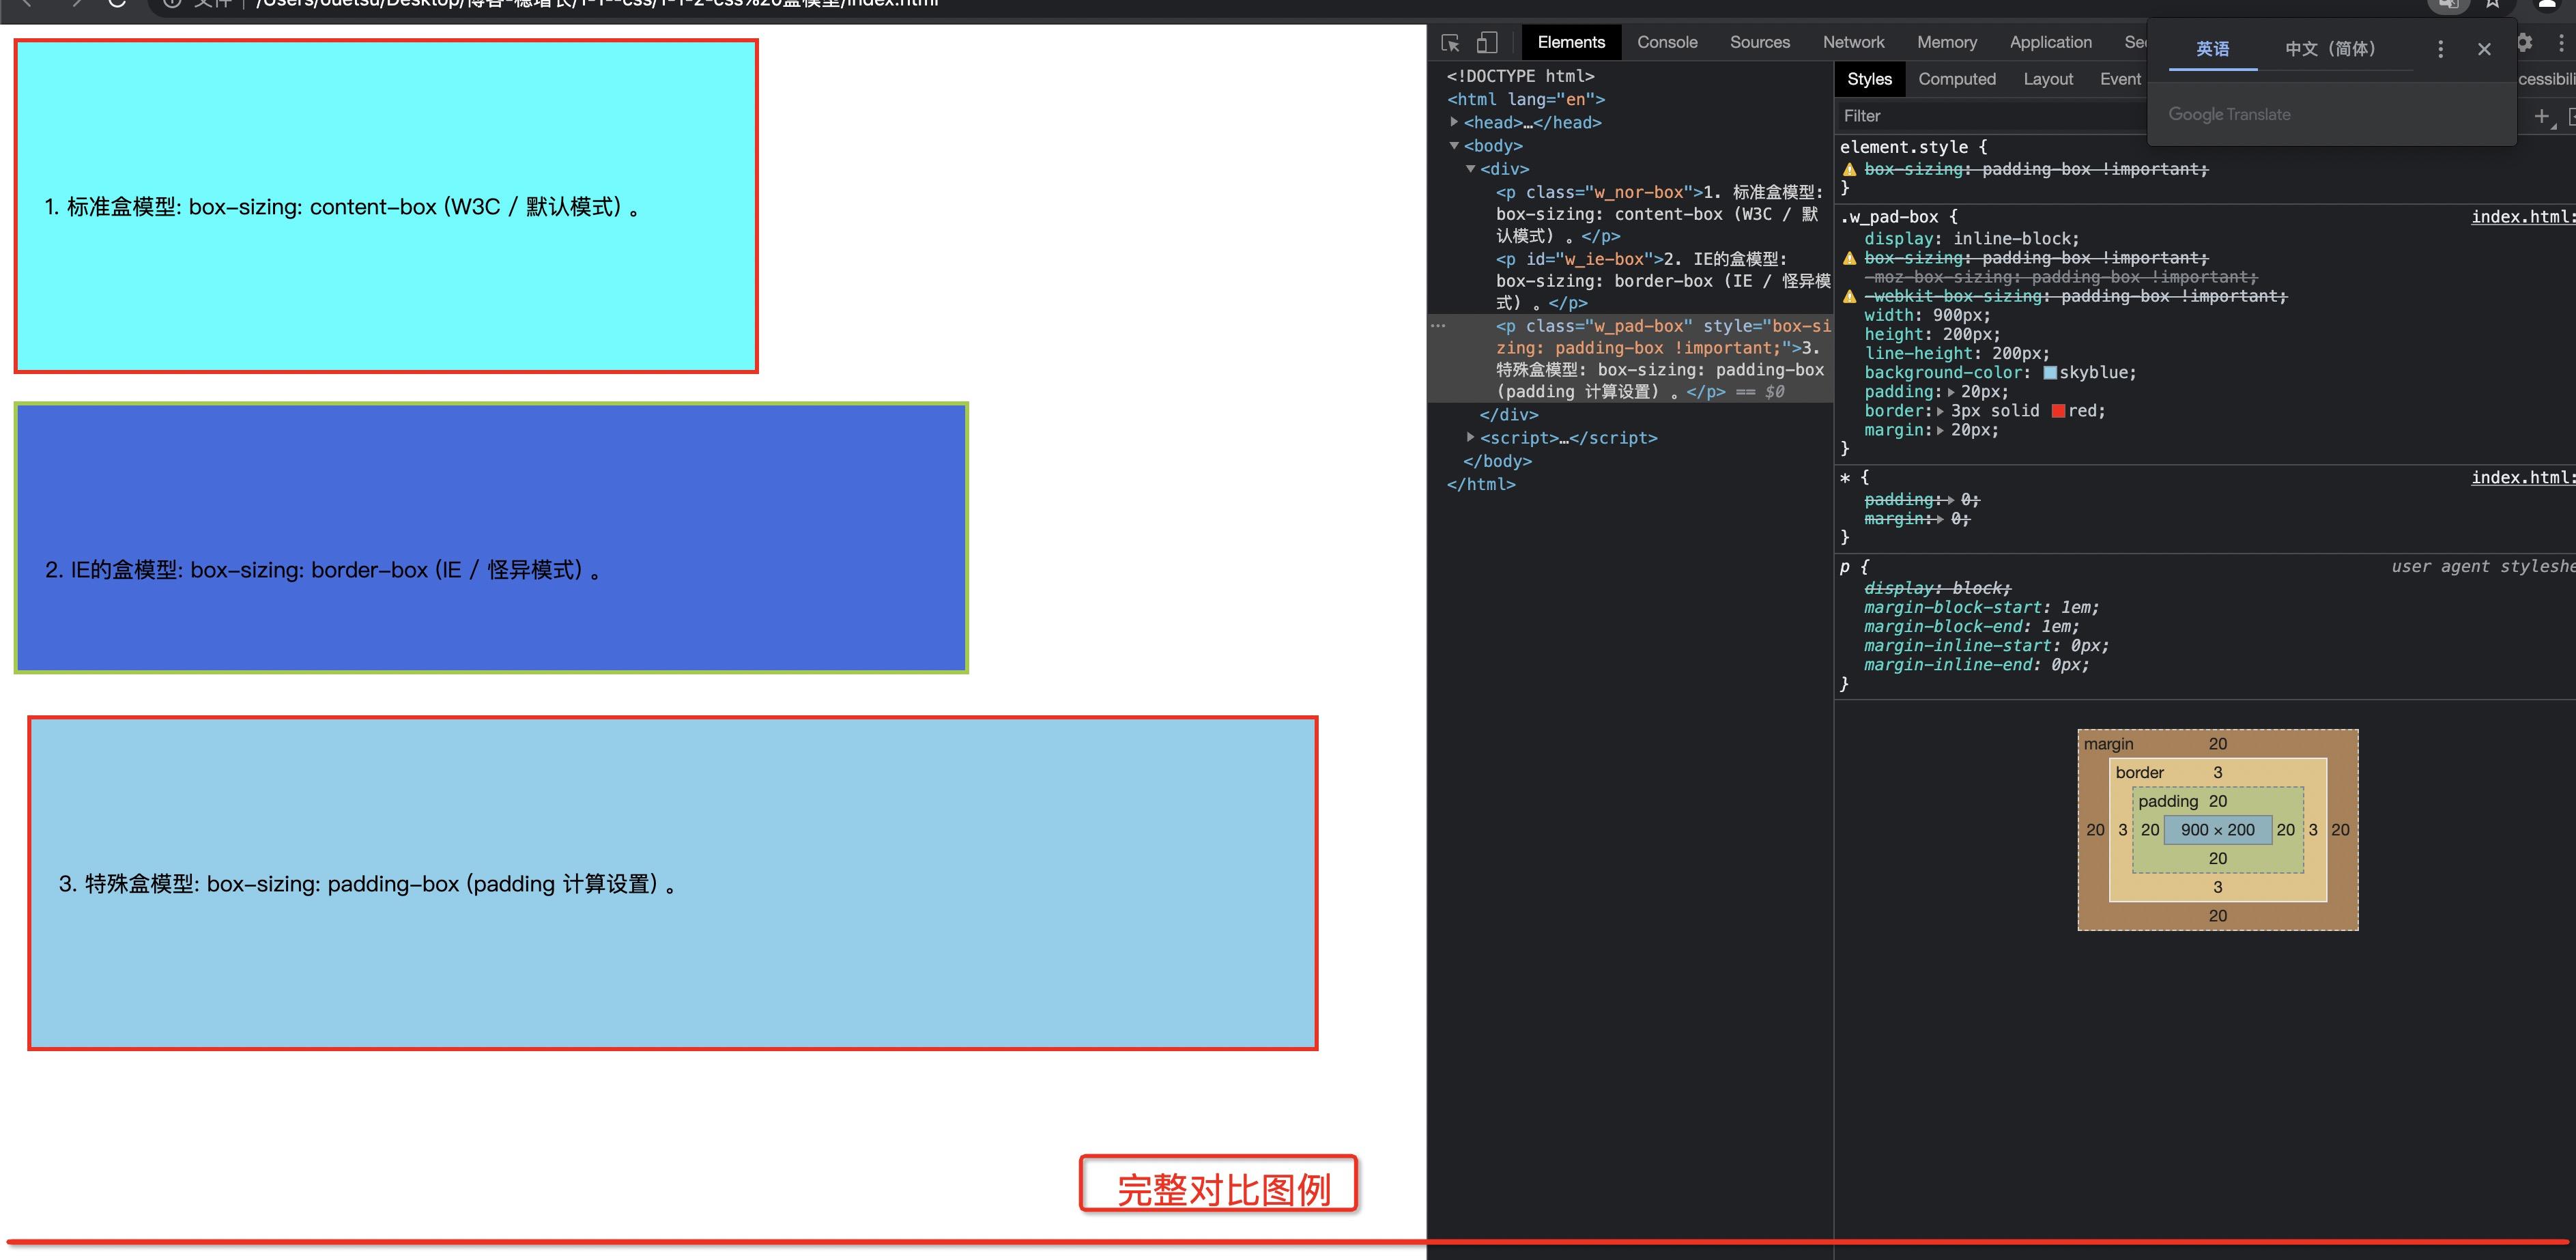This screenshot has height=1260, width=2576.
Task: Click the skyblue padding-box paragraph
Action: 673,883
